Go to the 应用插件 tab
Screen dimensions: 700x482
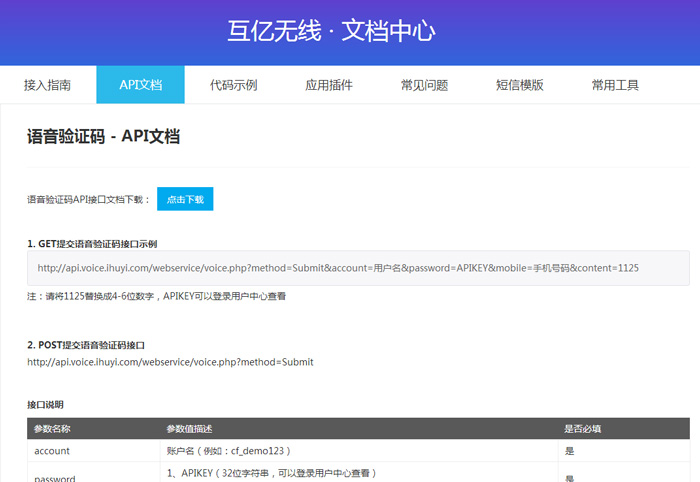(328, 85)
